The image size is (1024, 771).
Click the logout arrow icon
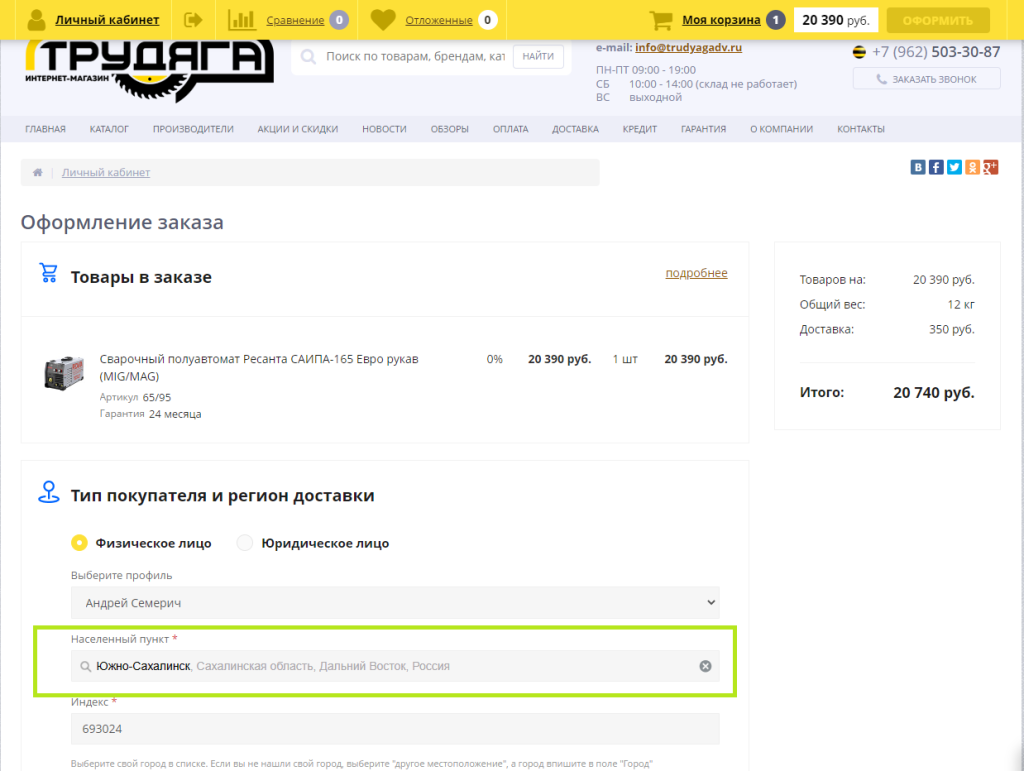point(193,20)
